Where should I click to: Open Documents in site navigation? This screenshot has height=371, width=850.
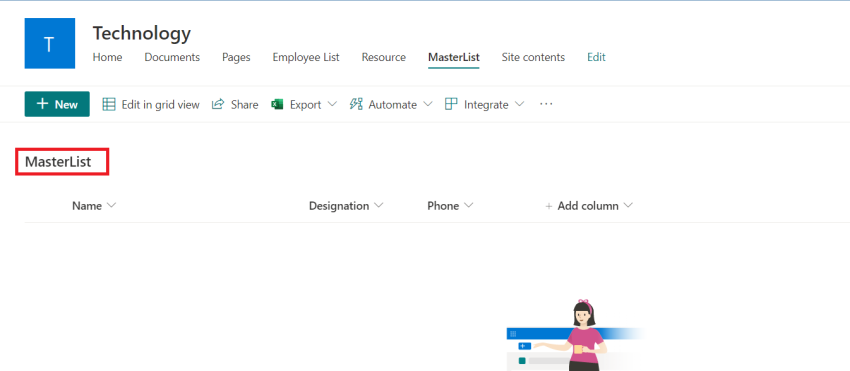pyautogui.click(x=172, y=57)
